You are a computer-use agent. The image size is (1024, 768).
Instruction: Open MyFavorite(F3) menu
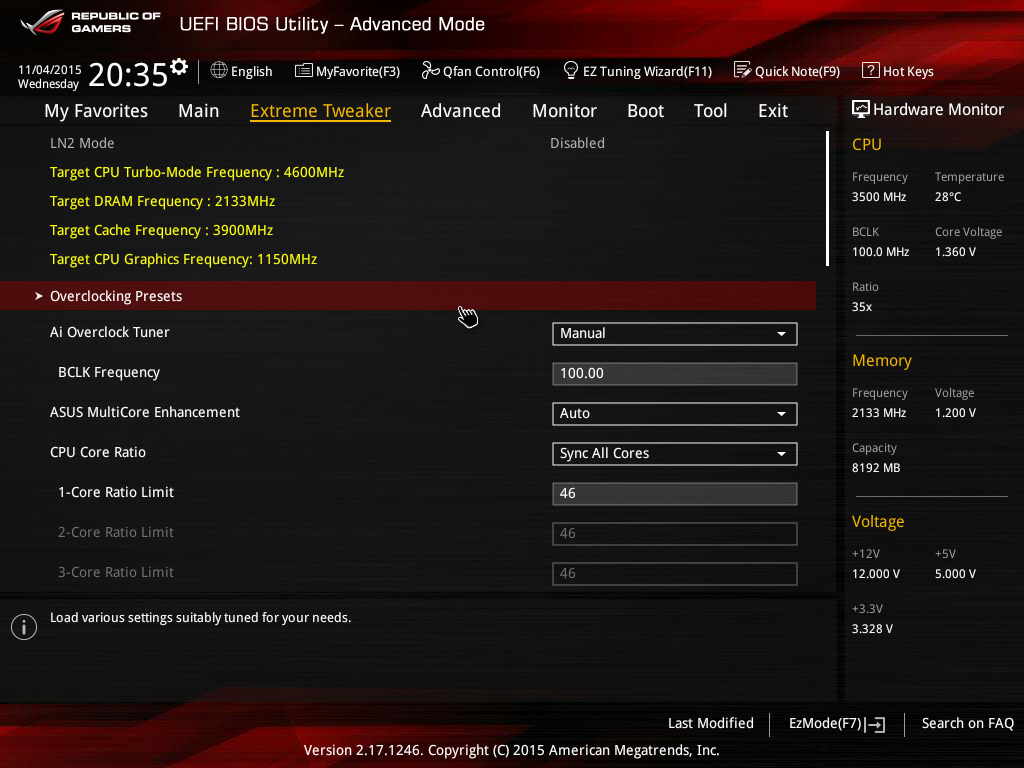[x=358, y=71]
